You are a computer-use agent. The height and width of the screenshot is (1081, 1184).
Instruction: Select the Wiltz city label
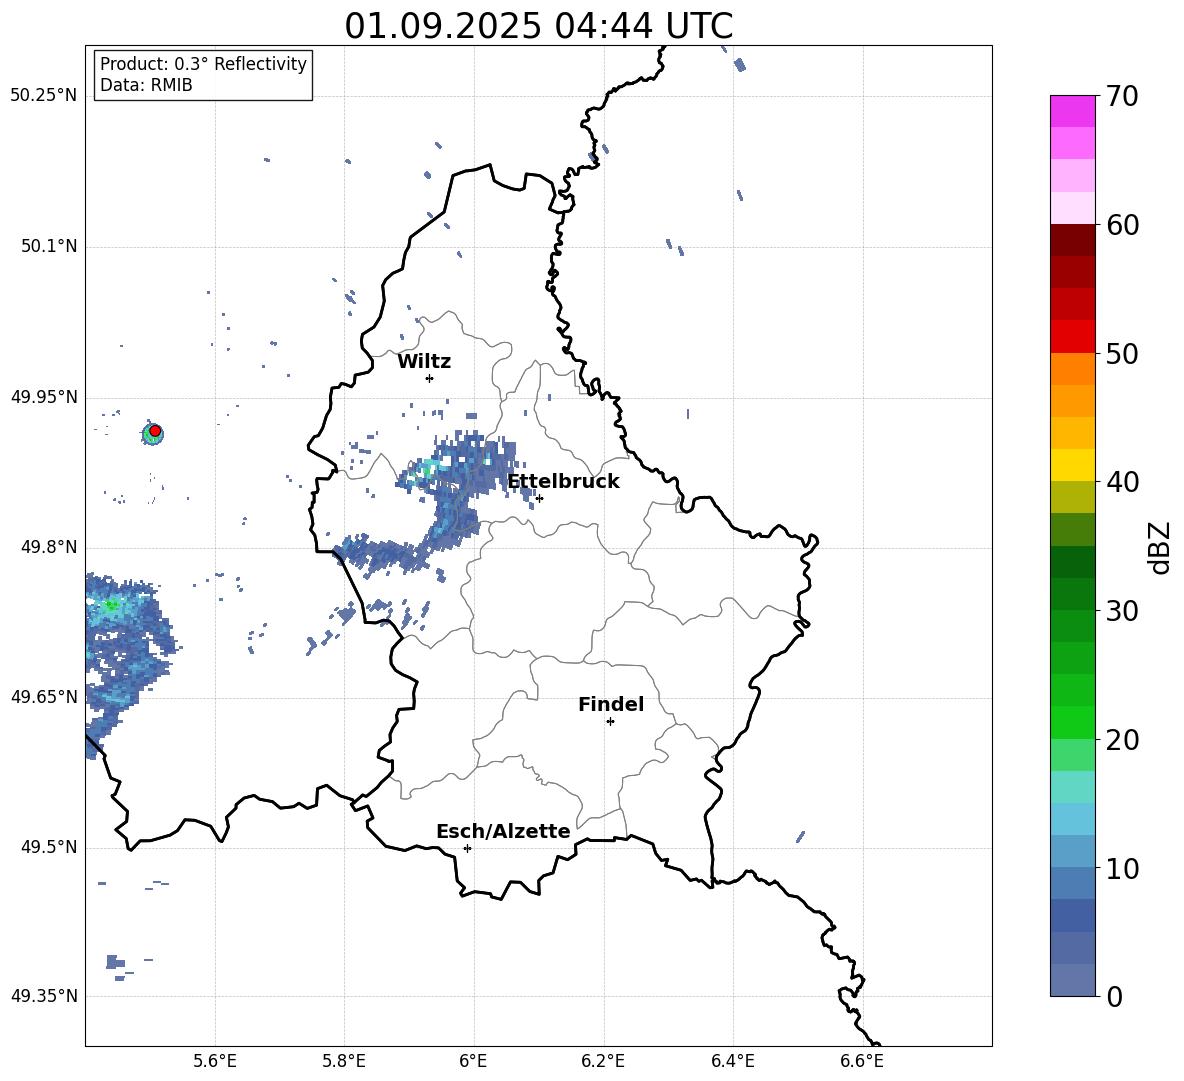(x=424, y=362)
